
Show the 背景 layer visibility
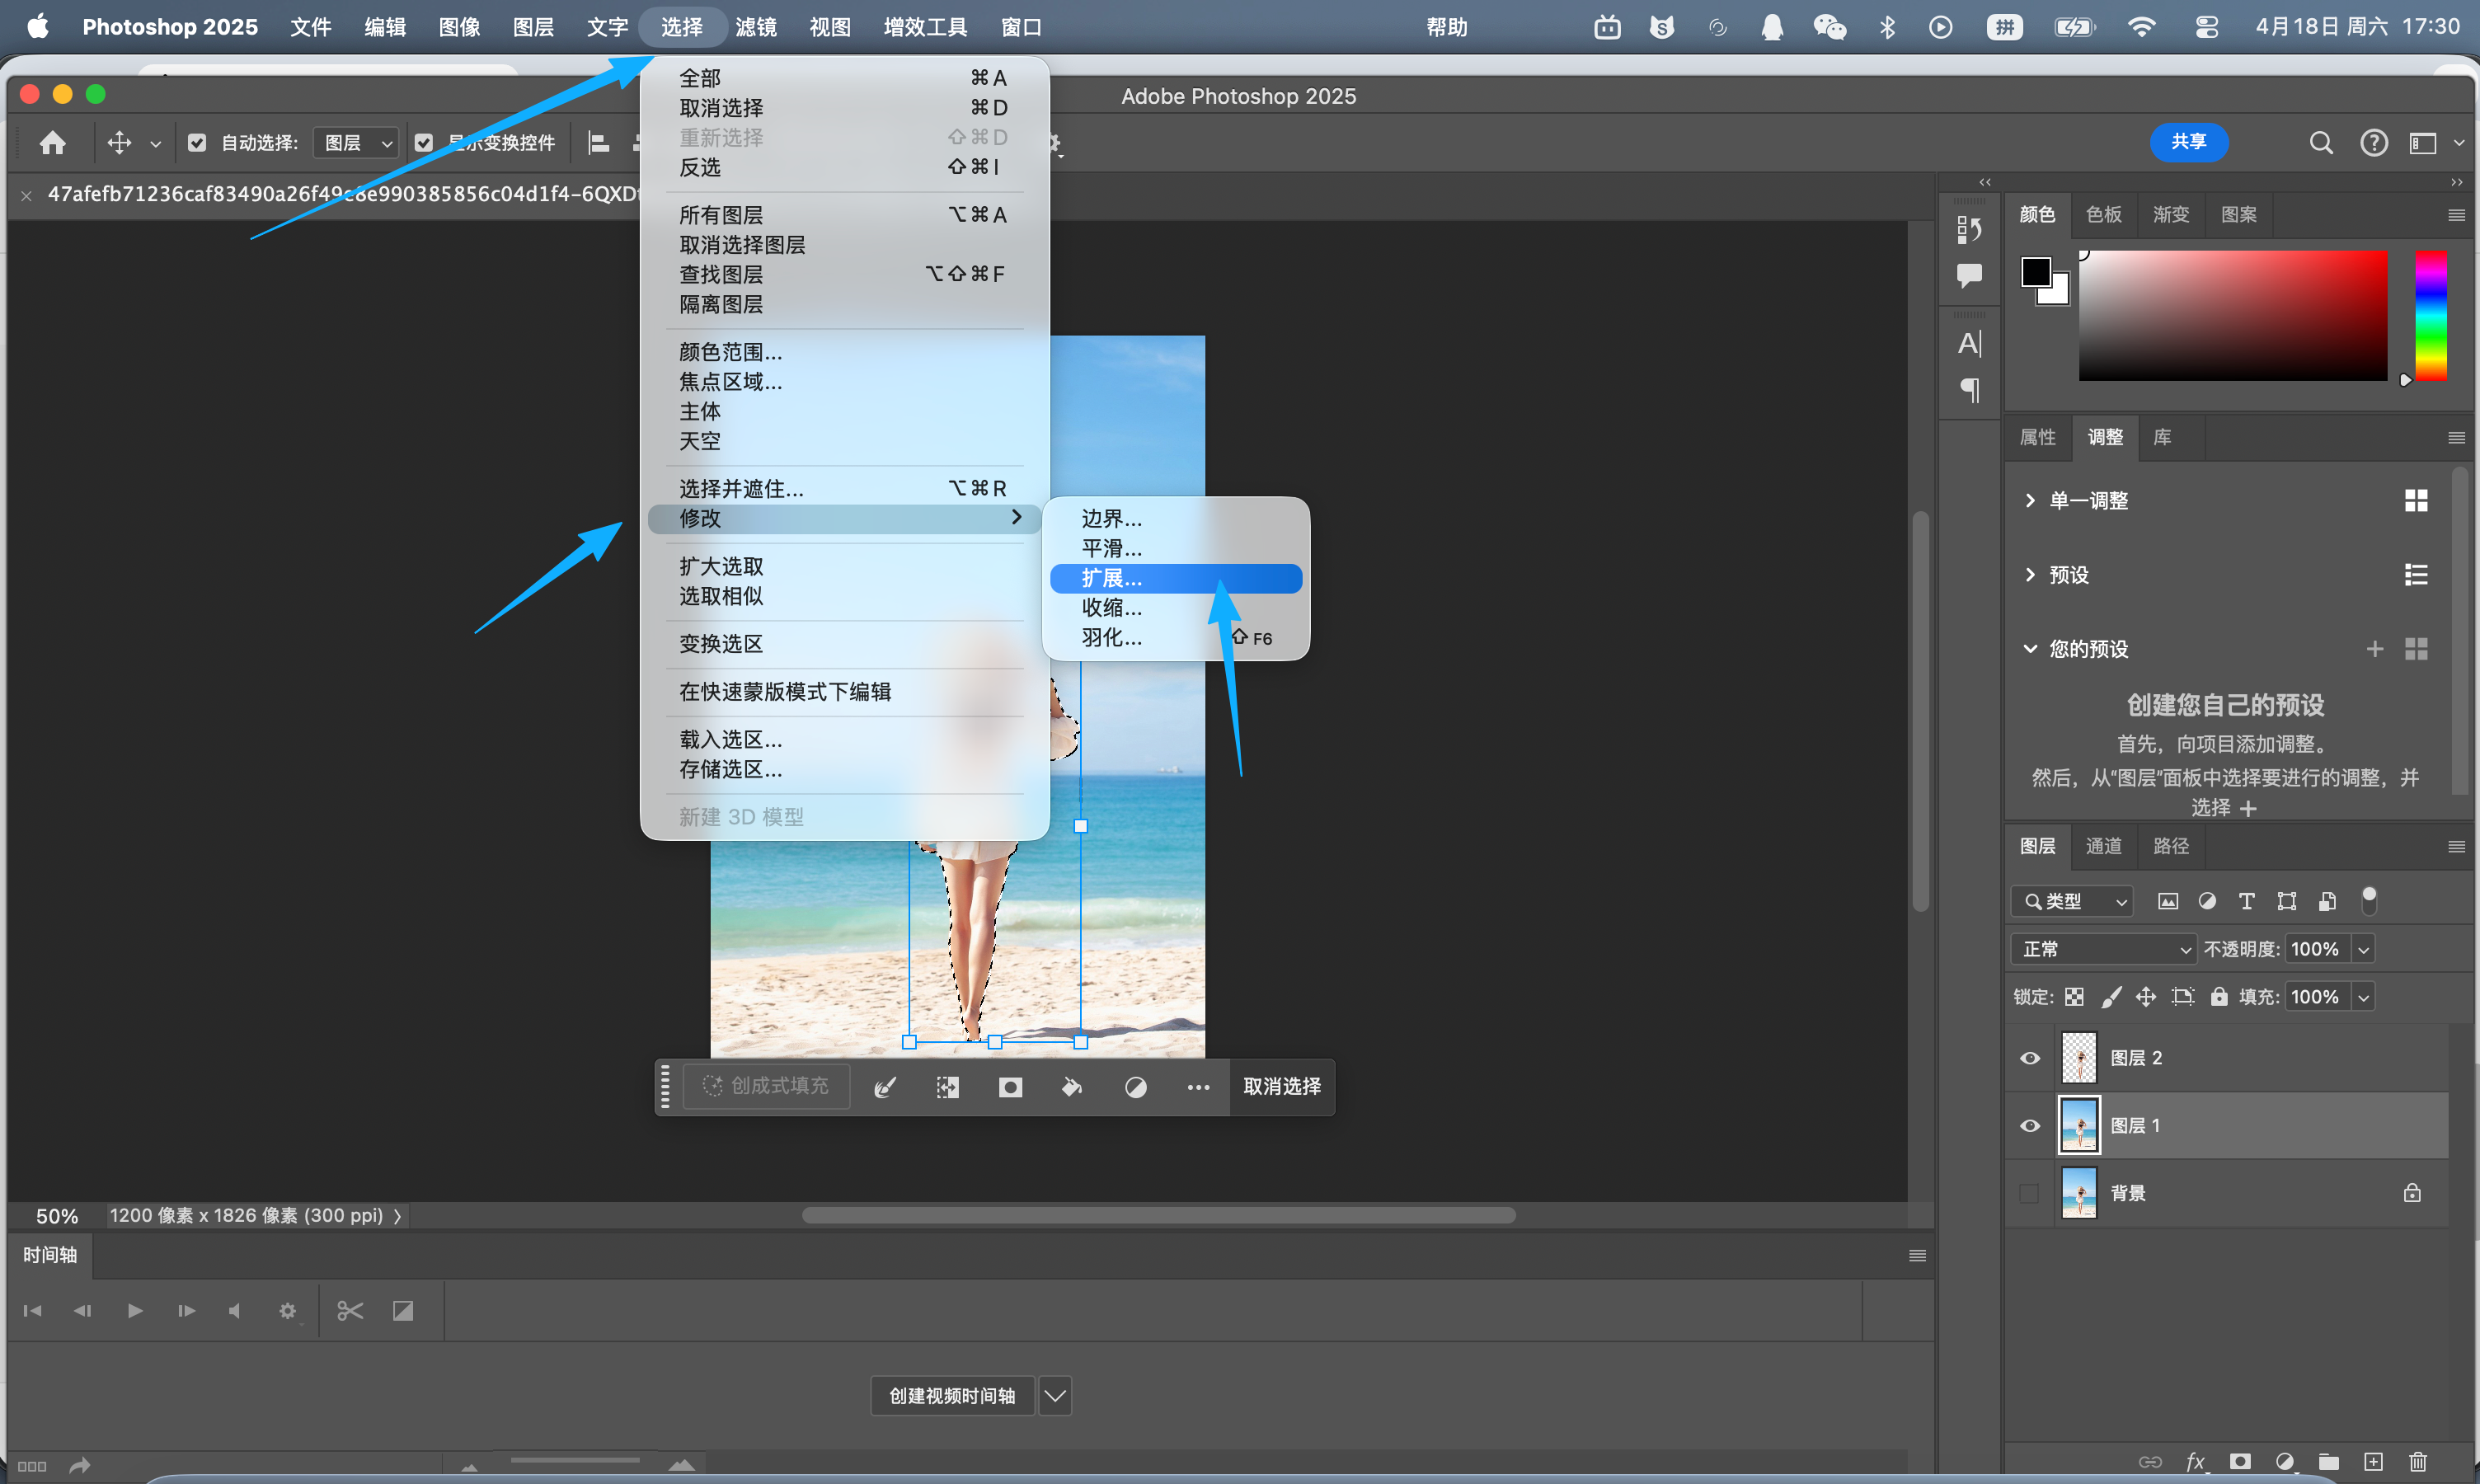2030,1193
